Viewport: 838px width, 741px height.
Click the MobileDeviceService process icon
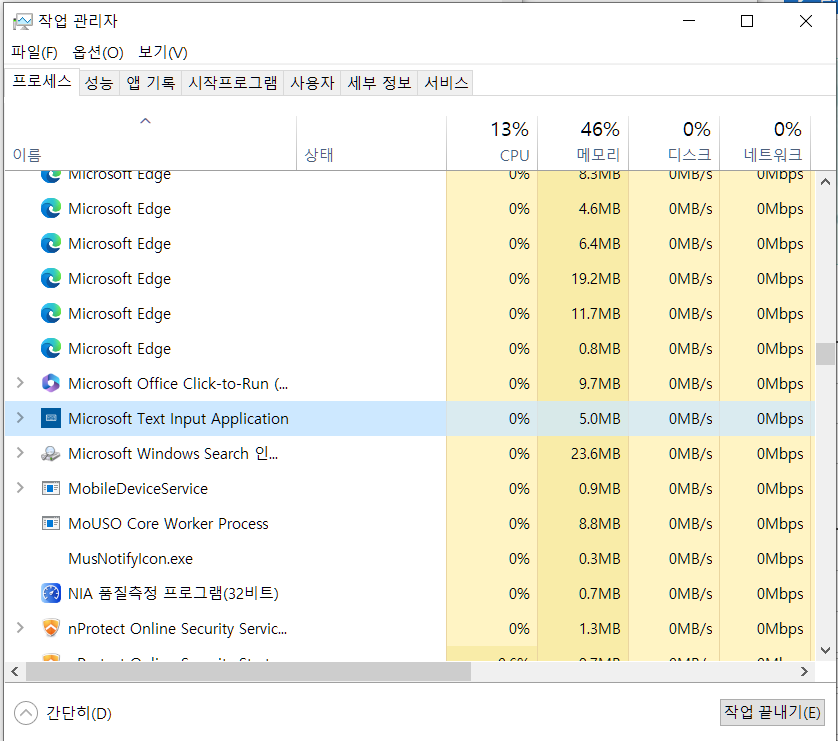point(51,488)
